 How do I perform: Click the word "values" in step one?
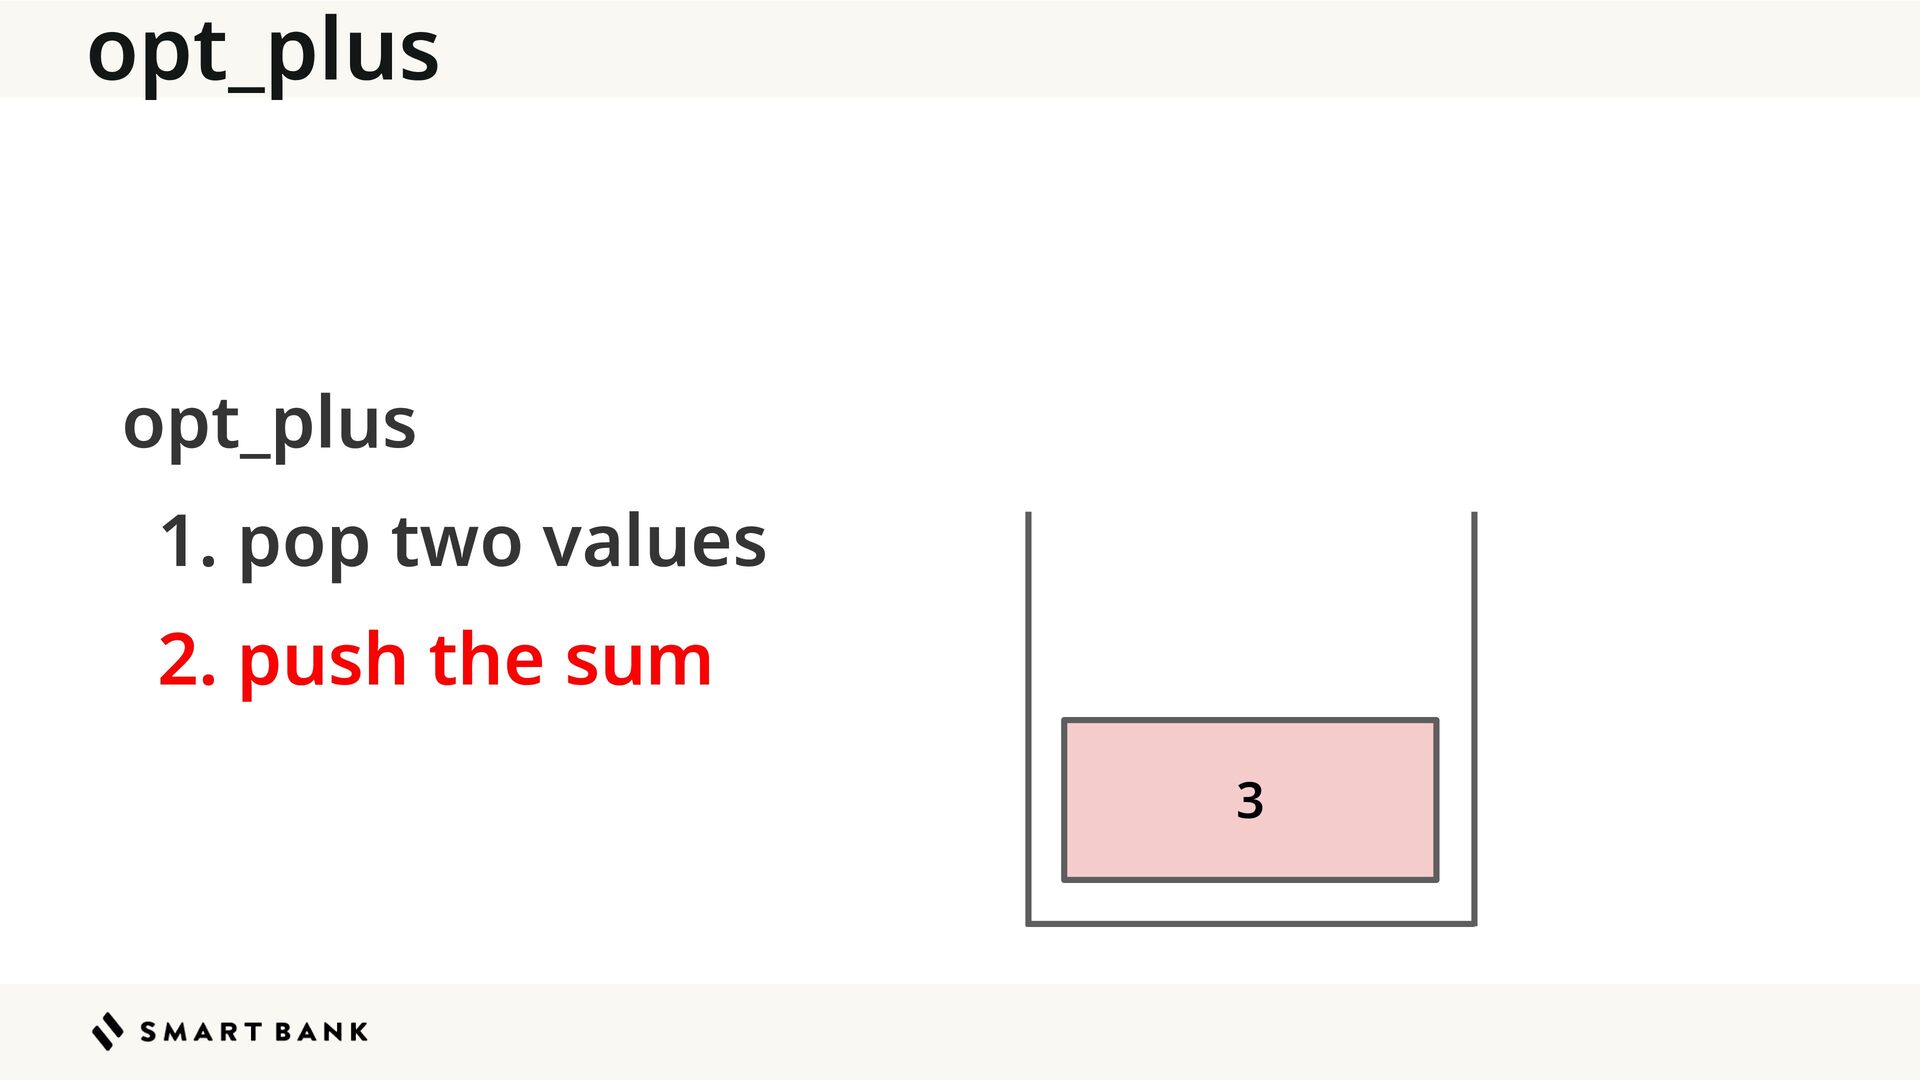pyautogui.click(x=654, y=543)
